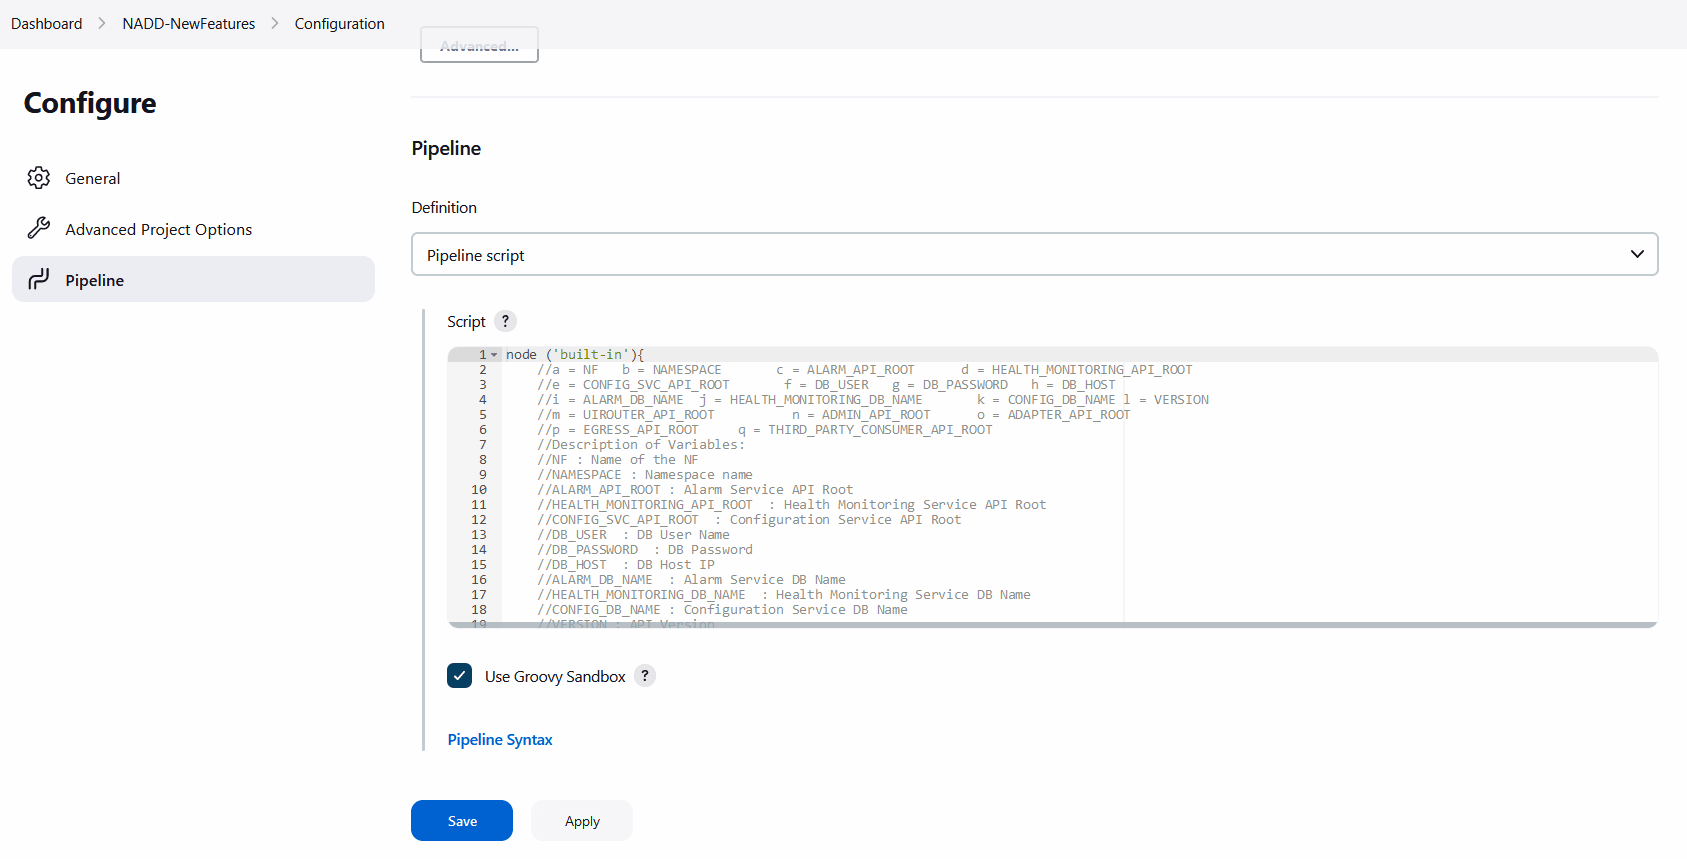This screenshot has width=1687, height=859.
Task: Click script line 1 node ('built-in'){
Action: coord(575,355)
